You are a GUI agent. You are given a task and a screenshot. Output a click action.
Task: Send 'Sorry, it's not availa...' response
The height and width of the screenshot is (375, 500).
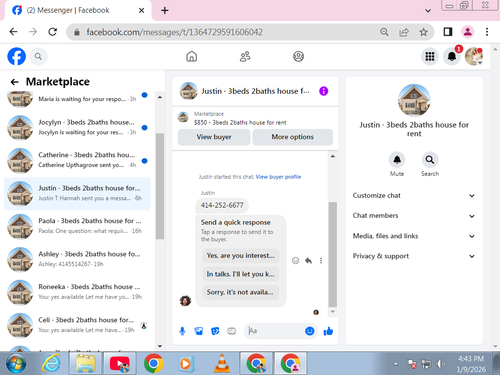[x=241, y=292]
